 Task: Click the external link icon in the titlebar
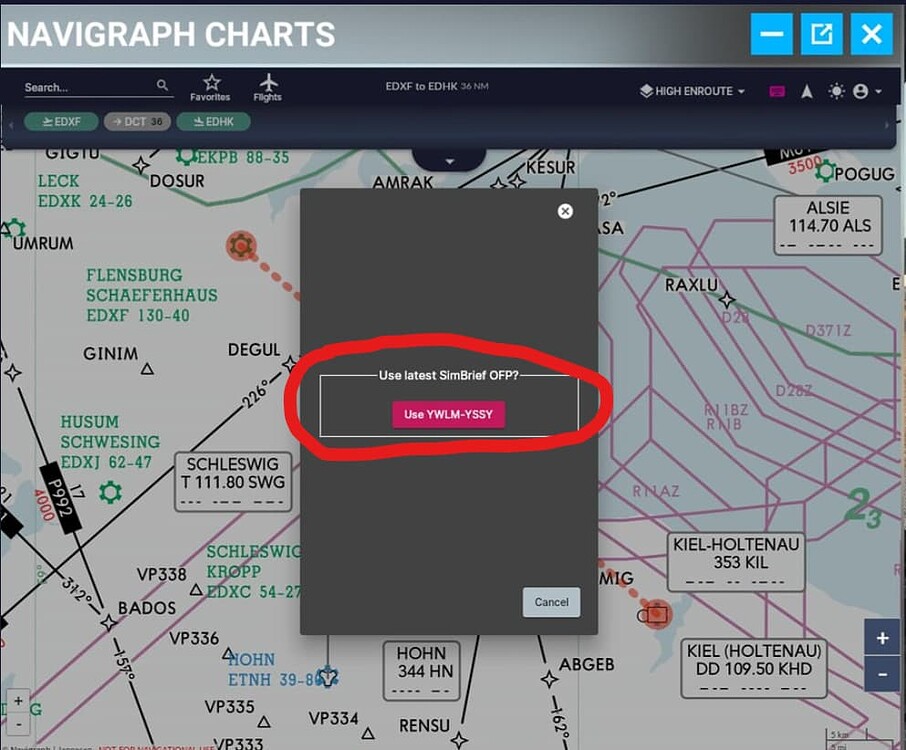point(821,33)
